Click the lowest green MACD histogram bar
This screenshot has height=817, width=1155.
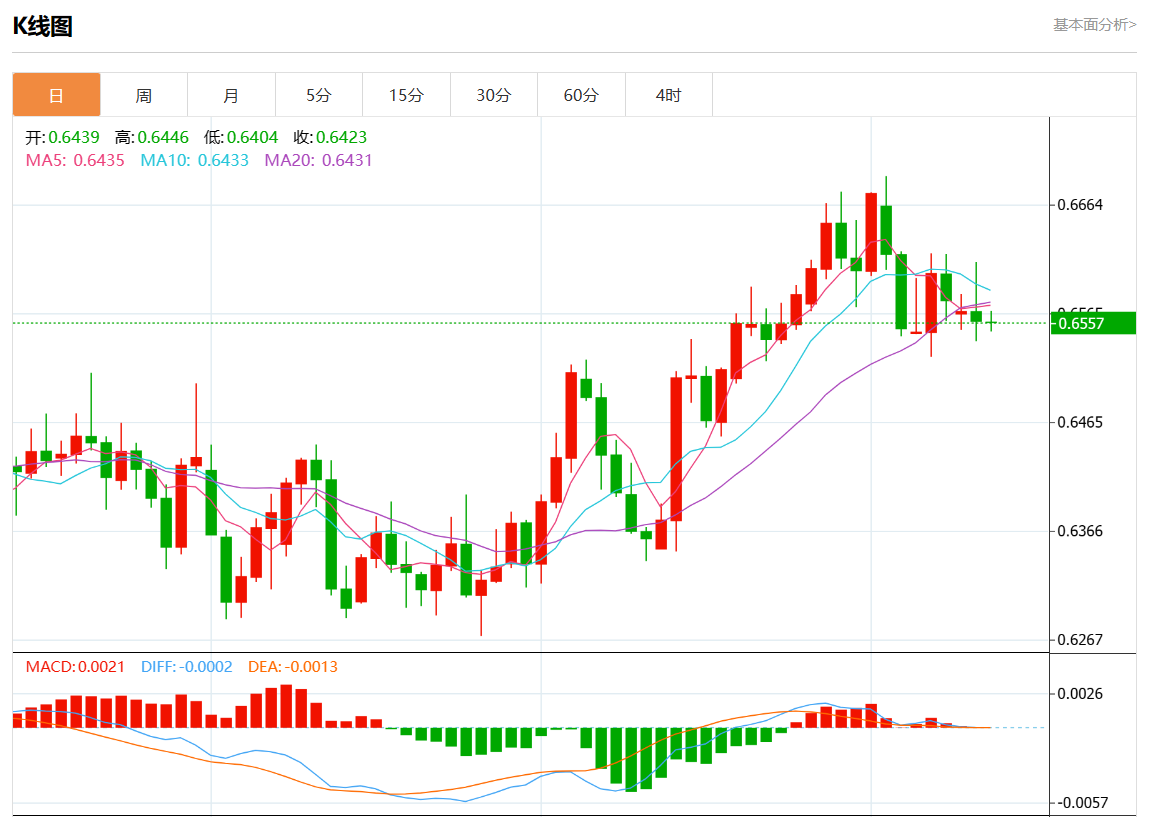point(631,760)
